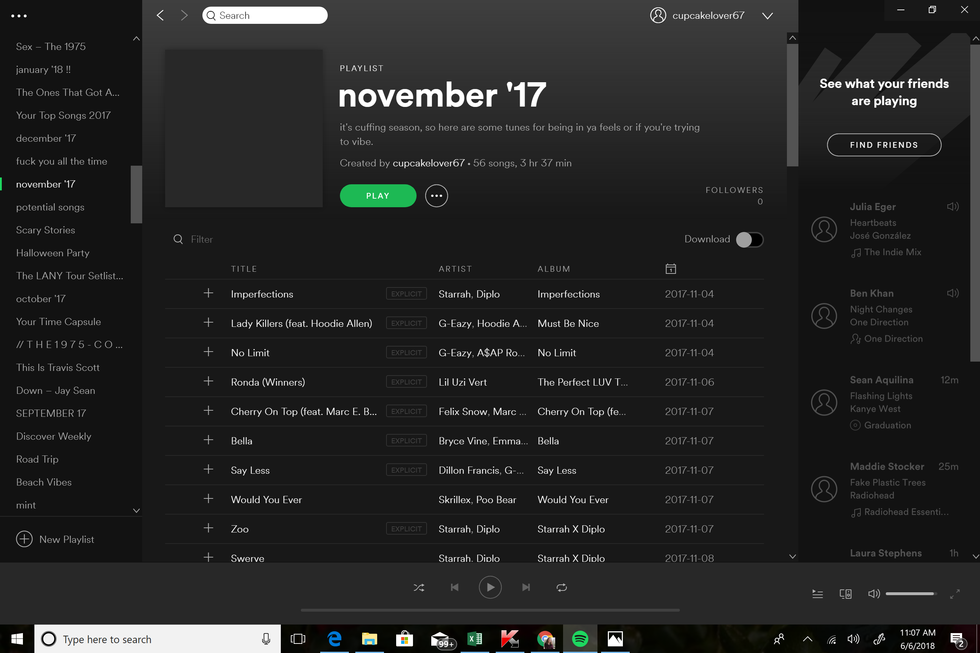
Task: Click the FIND FRIENDS button
Action: [884, 145]
